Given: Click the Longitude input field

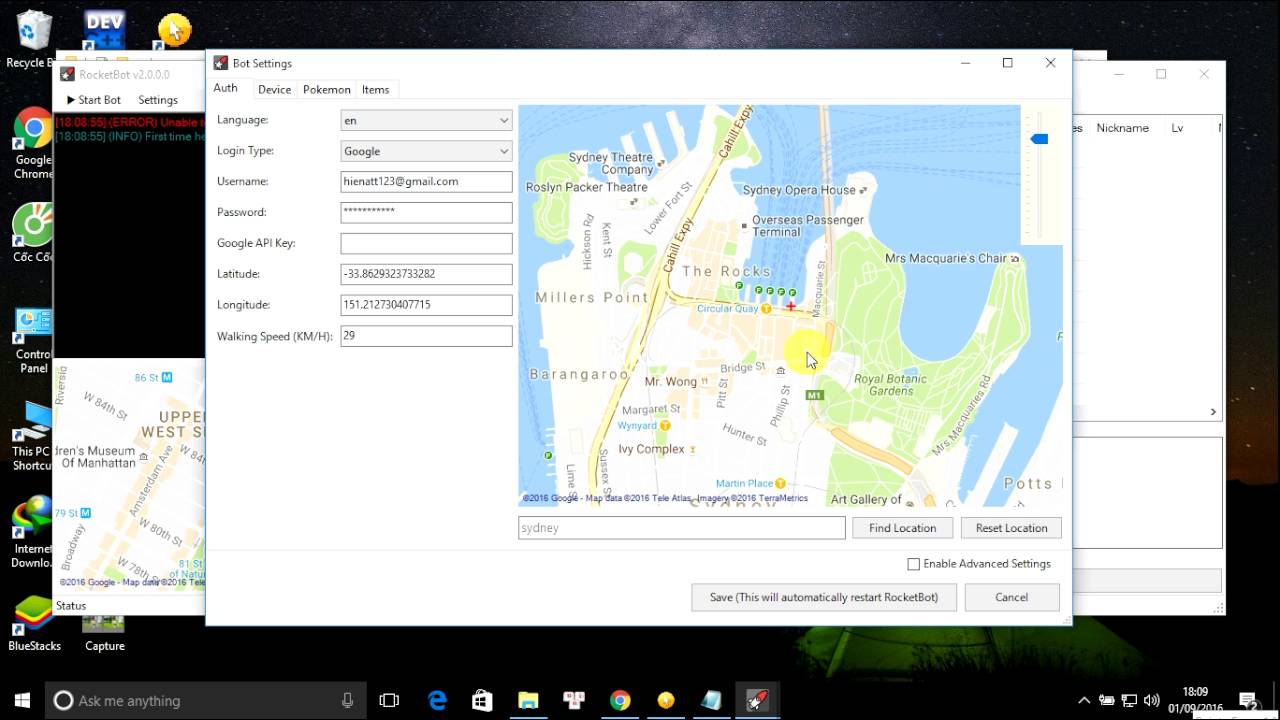Looking at the screenshot, I should 426,305.
